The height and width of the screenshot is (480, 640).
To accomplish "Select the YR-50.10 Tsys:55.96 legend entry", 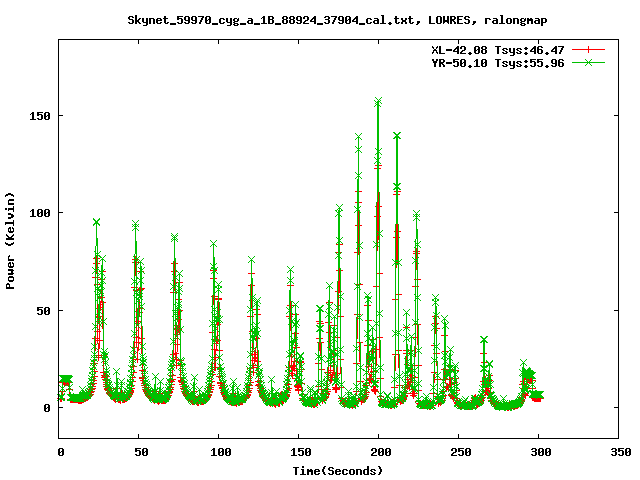I will click(x=498, y=63).
